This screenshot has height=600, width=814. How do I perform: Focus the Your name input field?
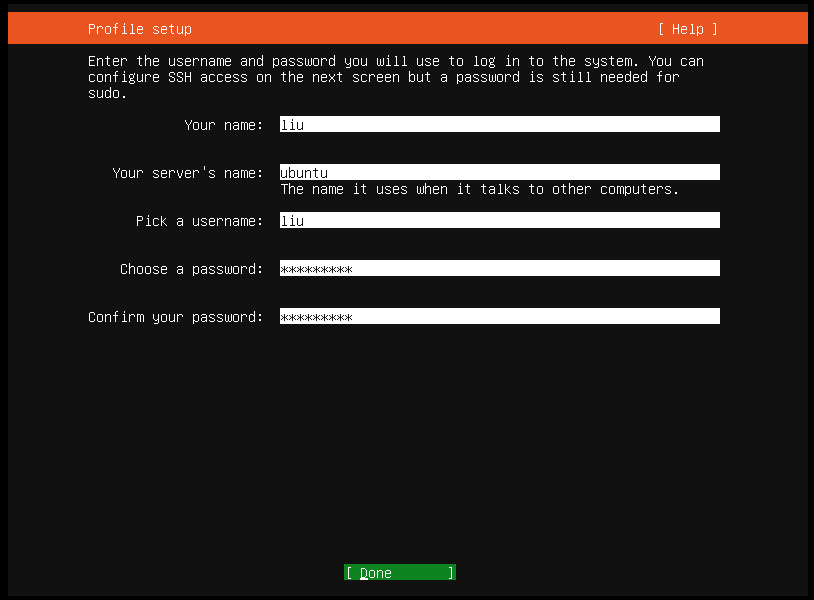(499, 125)
